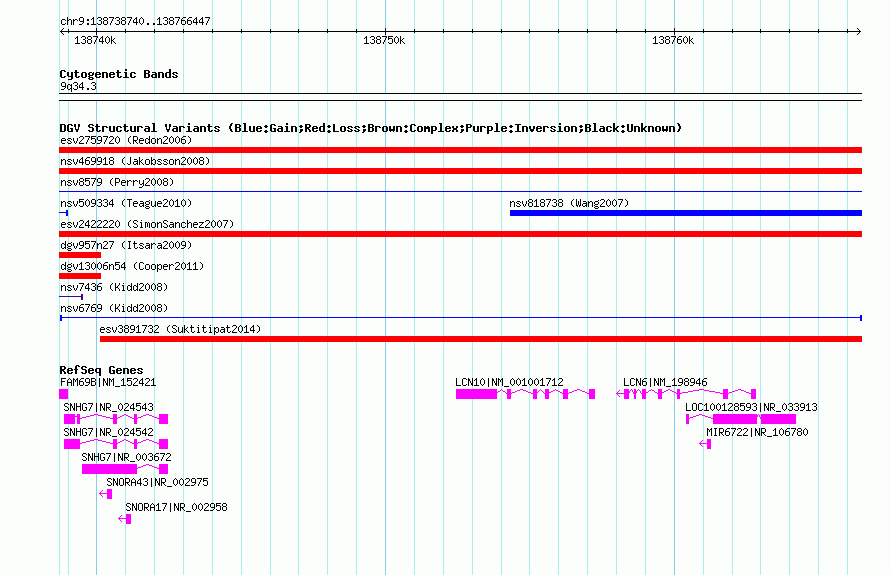This screenshot has height=575, width=890.
Task: Click the FAM69B gene exon block
Action: [x=64, y=394]
